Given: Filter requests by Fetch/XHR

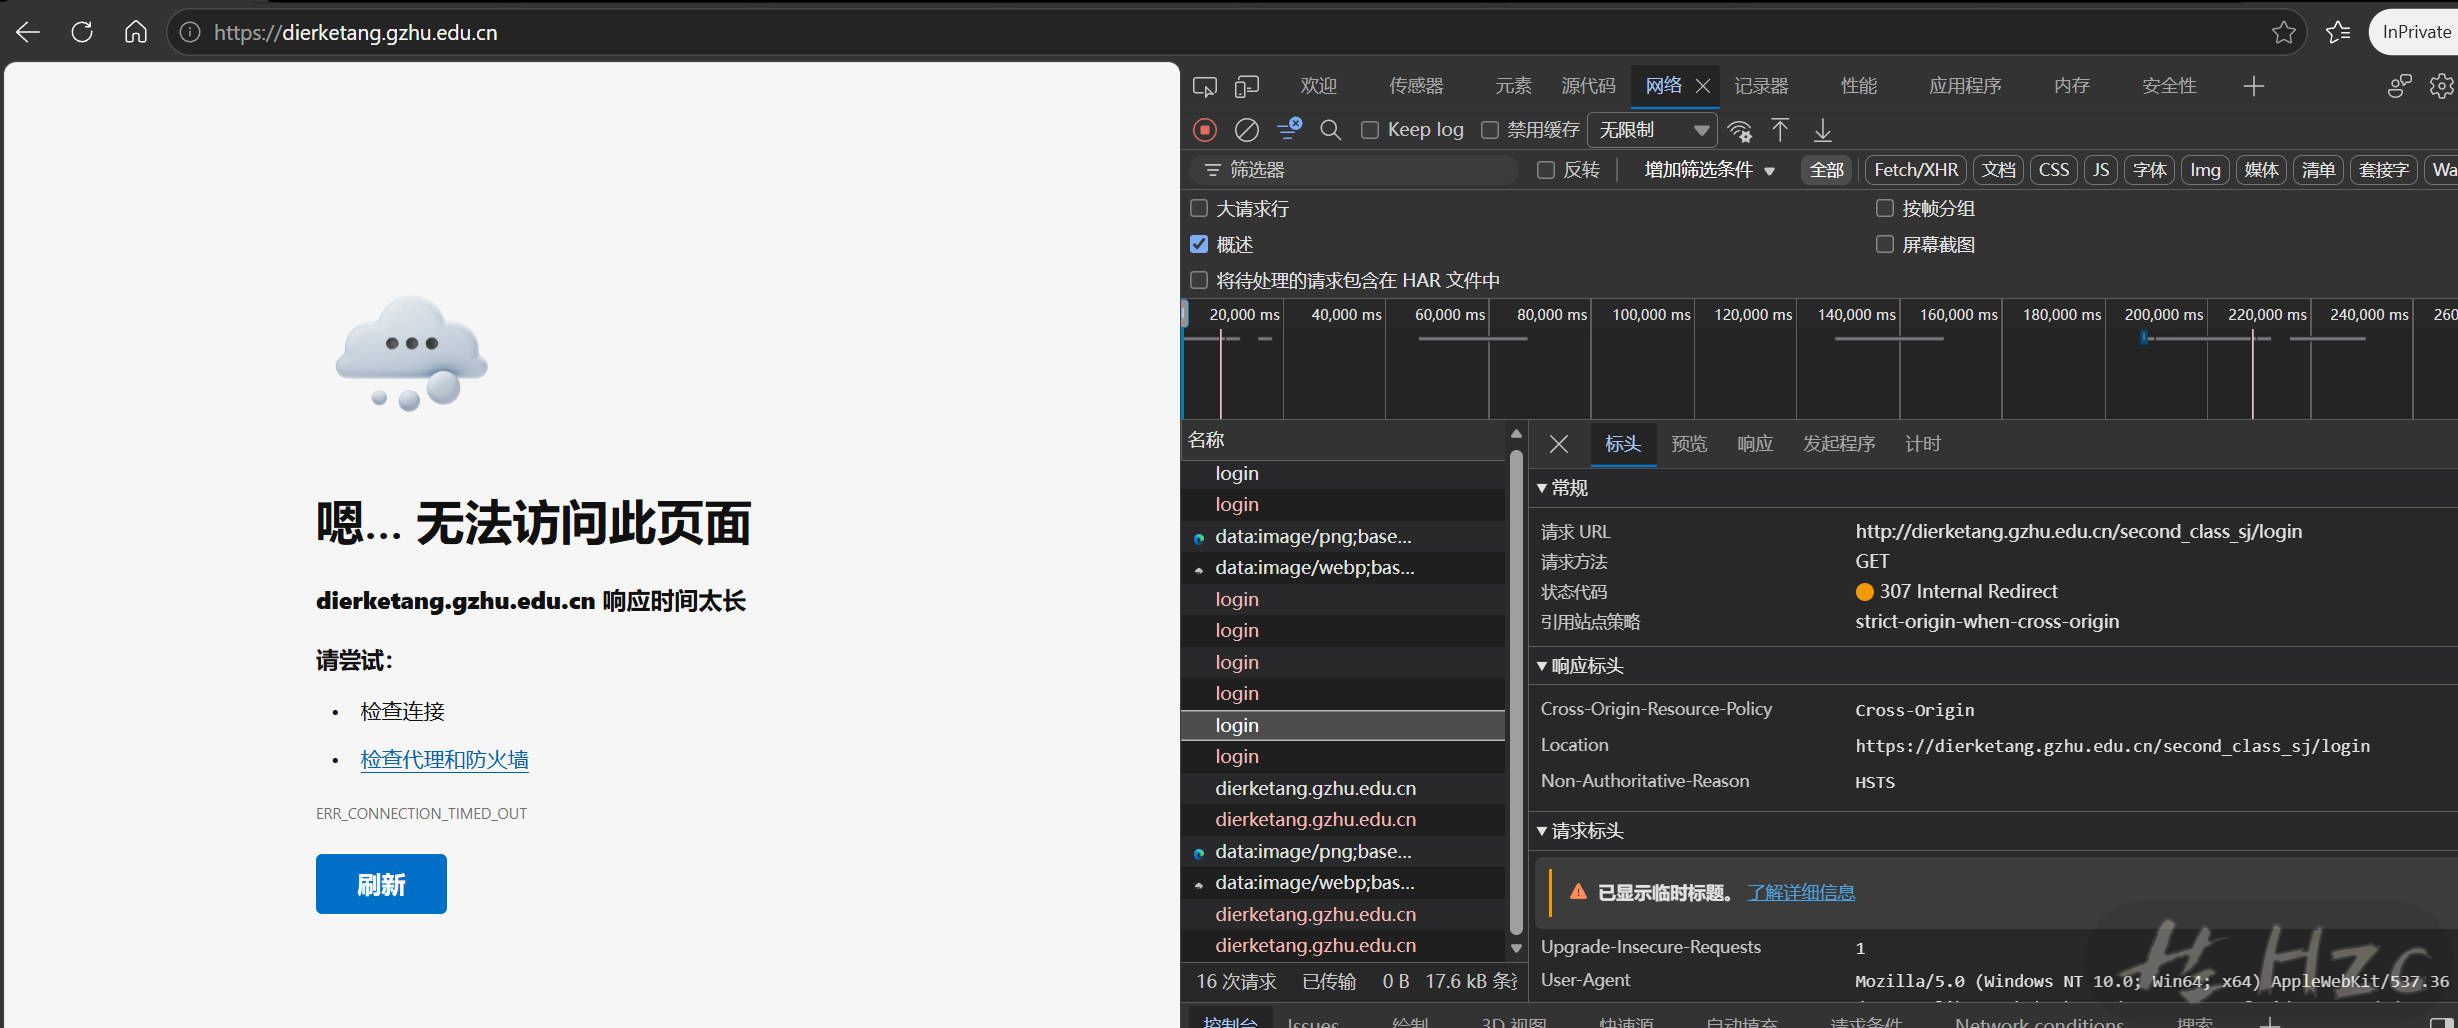Looking at the screenshot, I should coord(1916,170).
